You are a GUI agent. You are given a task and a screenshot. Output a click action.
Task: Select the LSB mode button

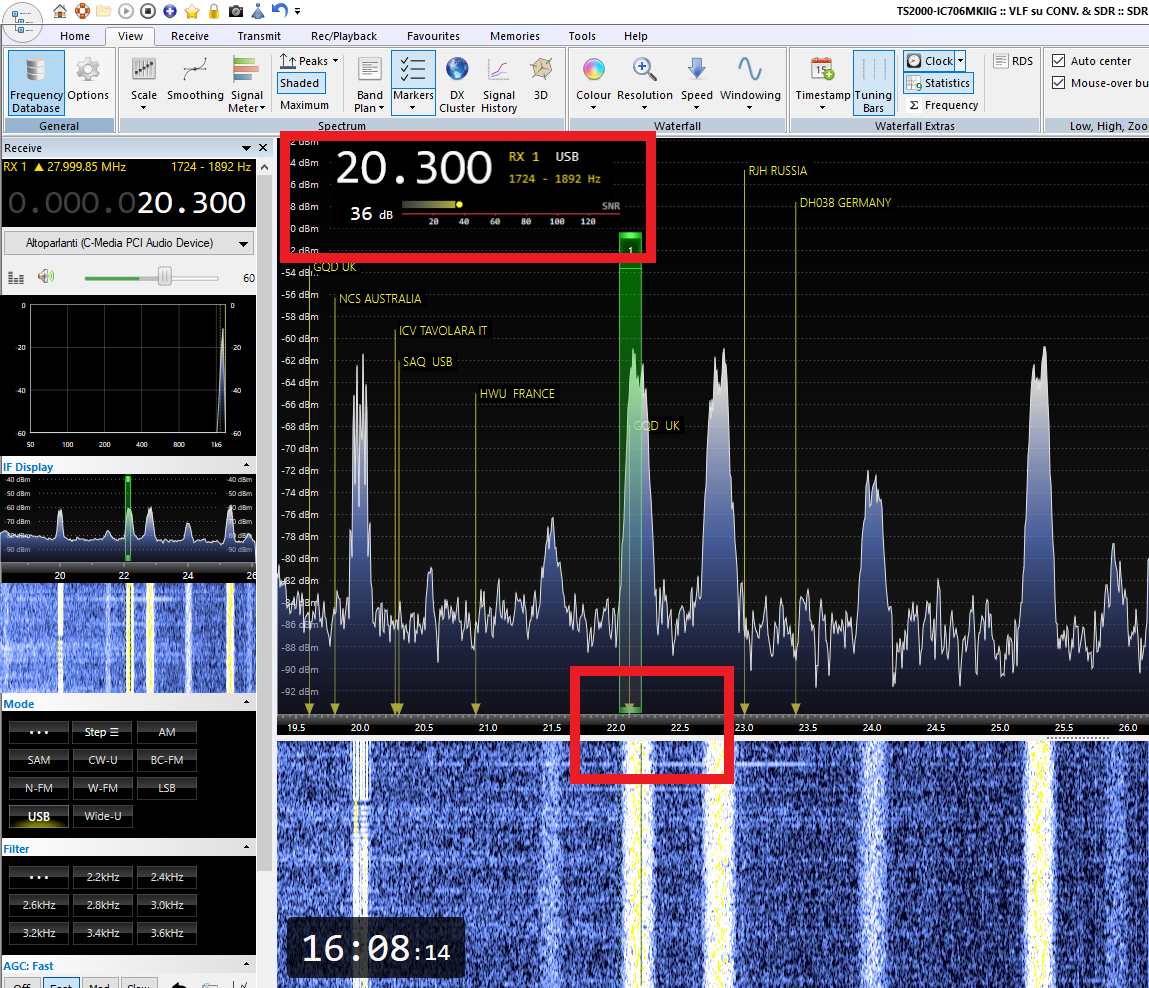pos(167,788)
